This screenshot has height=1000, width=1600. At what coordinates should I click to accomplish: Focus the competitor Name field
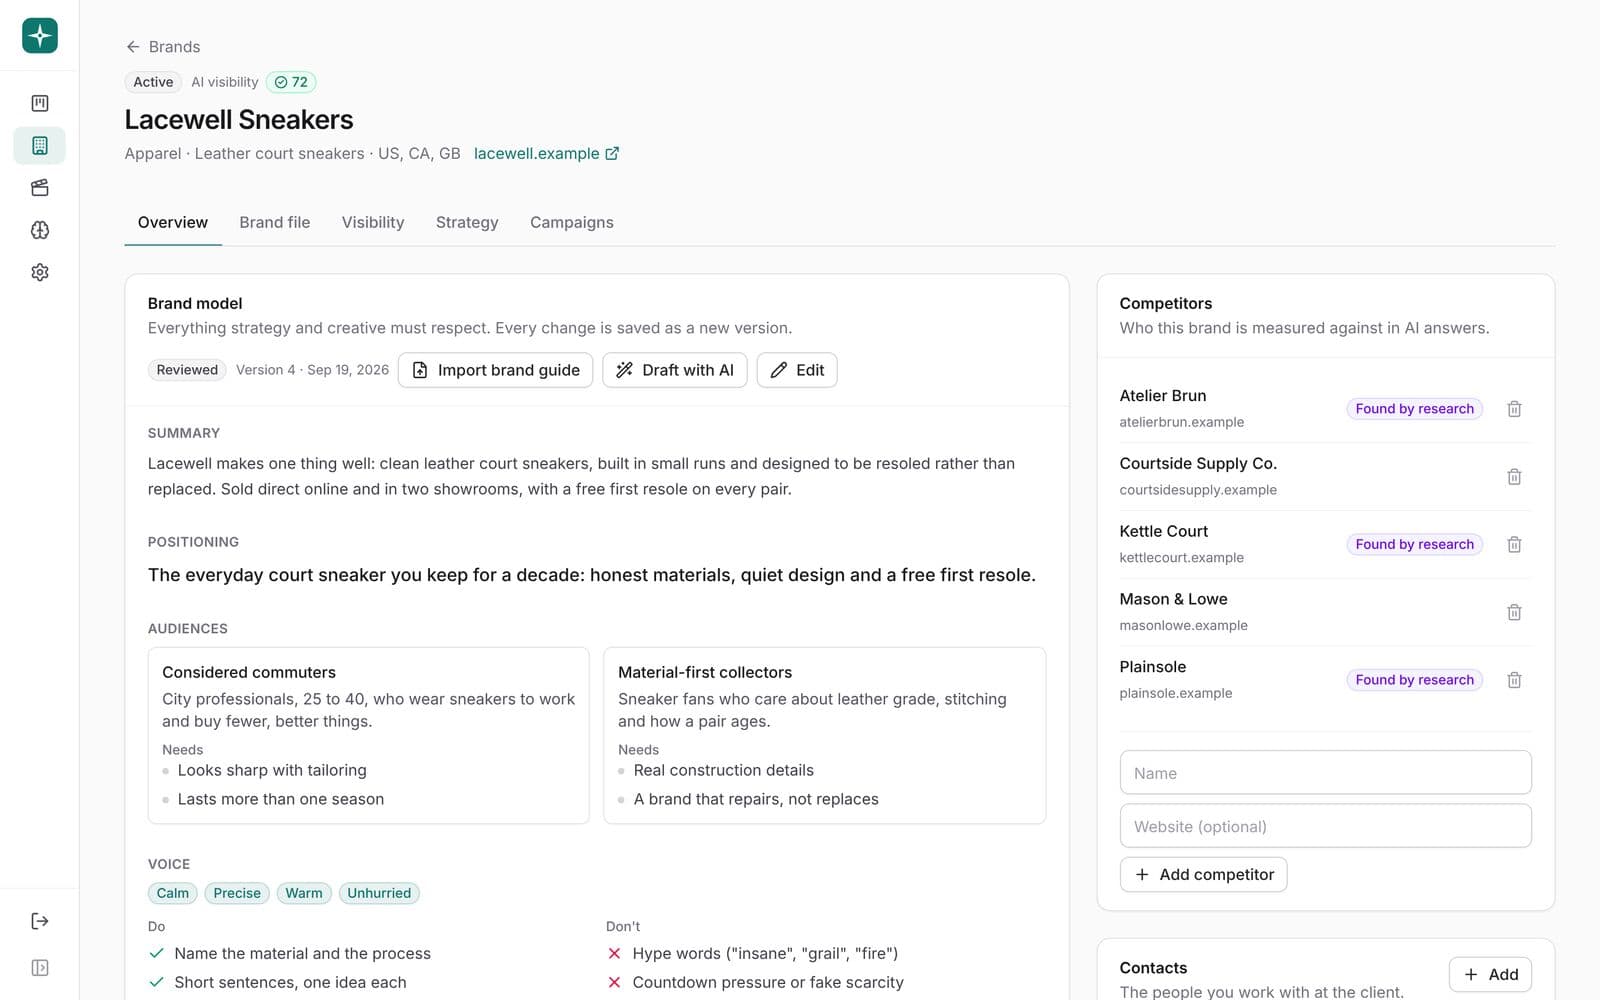[x=1326, y=773]
